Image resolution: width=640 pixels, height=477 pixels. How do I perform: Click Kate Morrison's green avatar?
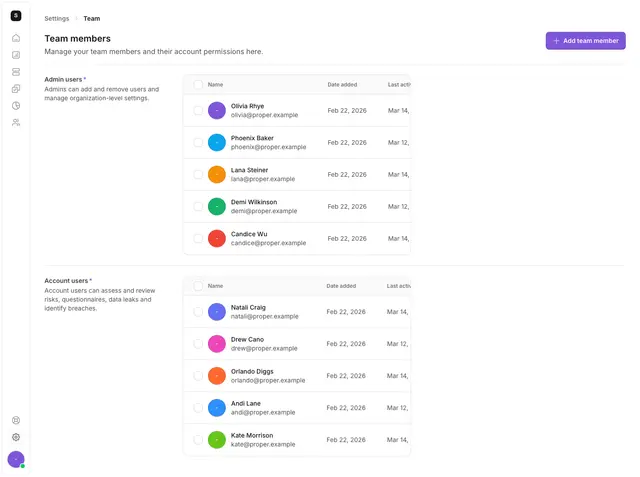[217, 440]
